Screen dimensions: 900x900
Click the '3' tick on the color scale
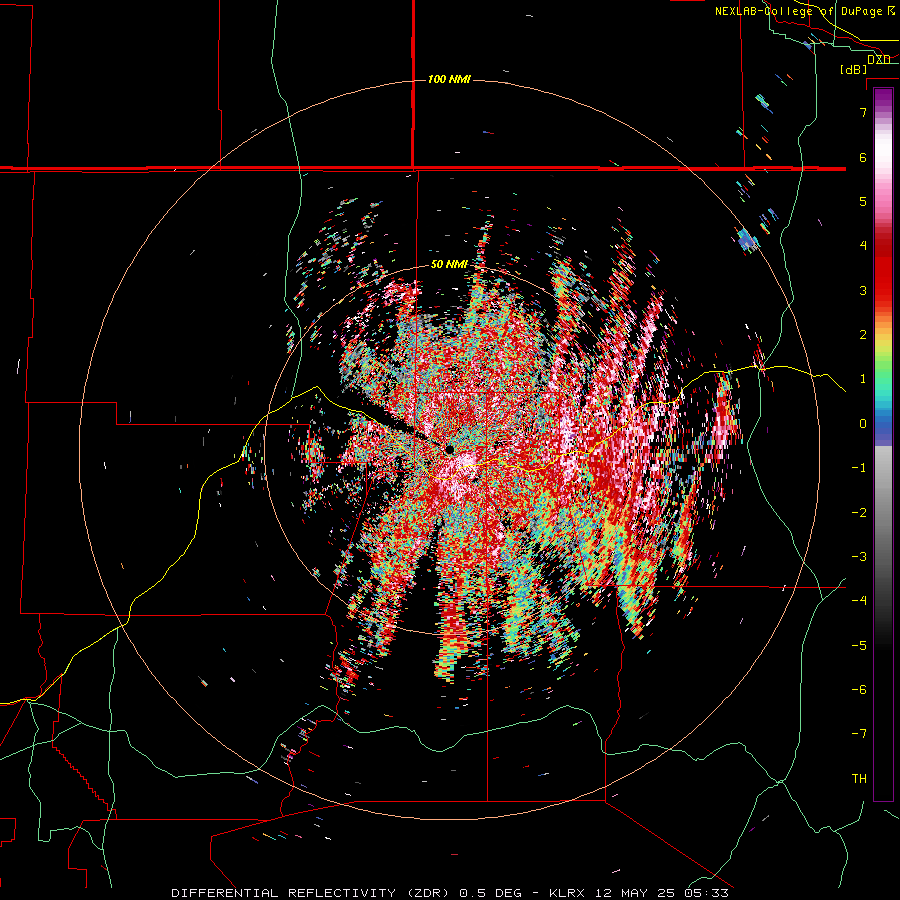pos(863,290)
